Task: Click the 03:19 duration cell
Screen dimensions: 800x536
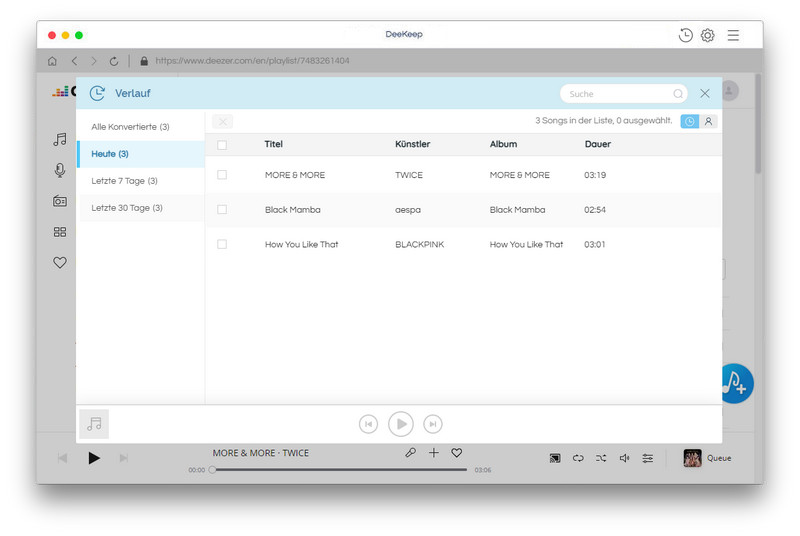Action: tap(595, 175)
